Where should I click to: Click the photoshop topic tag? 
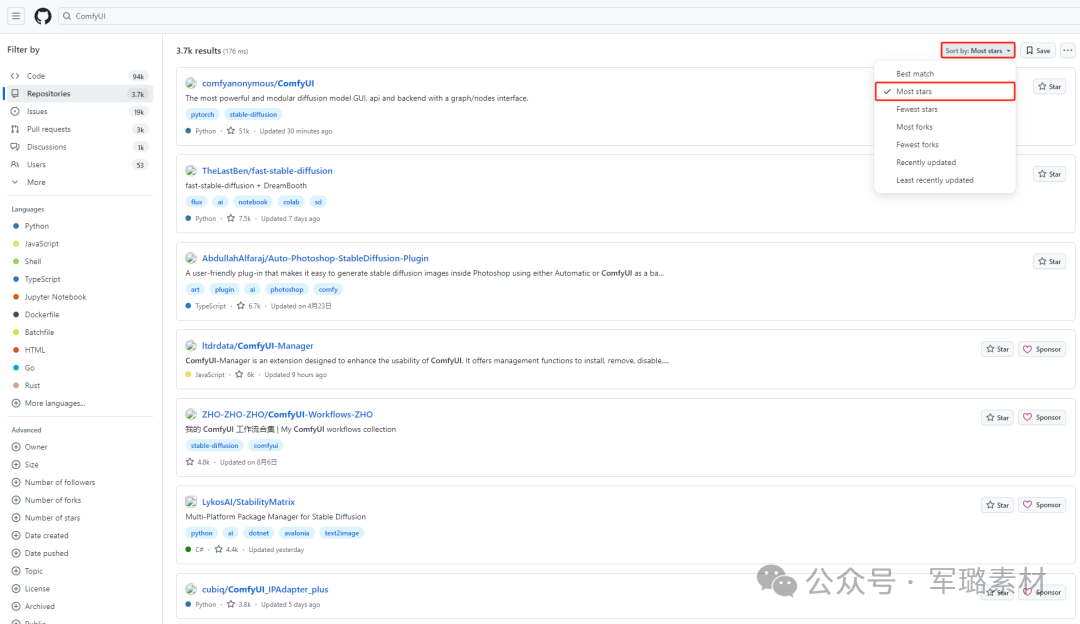click(x=287, y=289)
